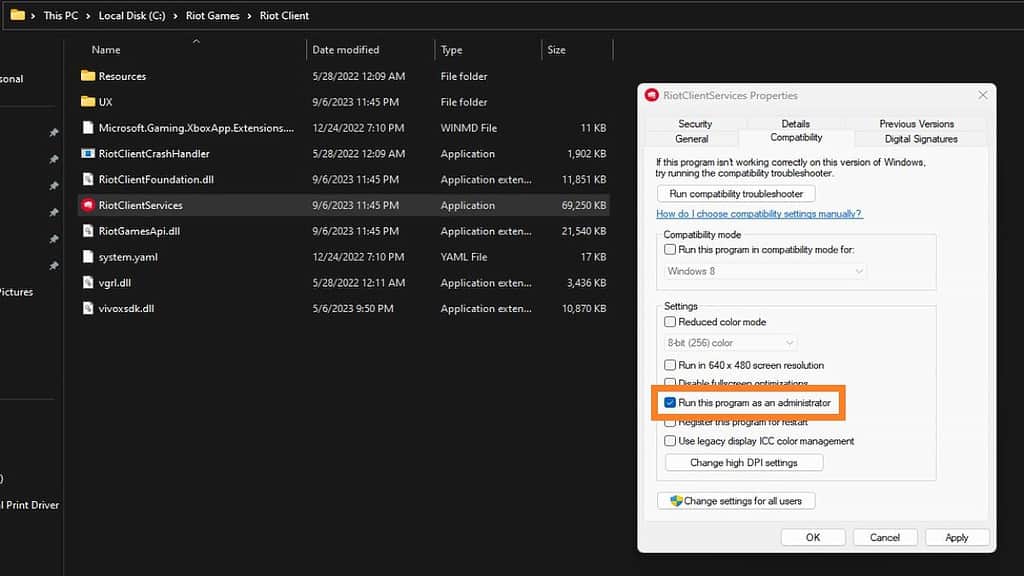Click the Resources folder icon
The width and height of the screenshot is (1024, 576).
click(x=88, y=76)
